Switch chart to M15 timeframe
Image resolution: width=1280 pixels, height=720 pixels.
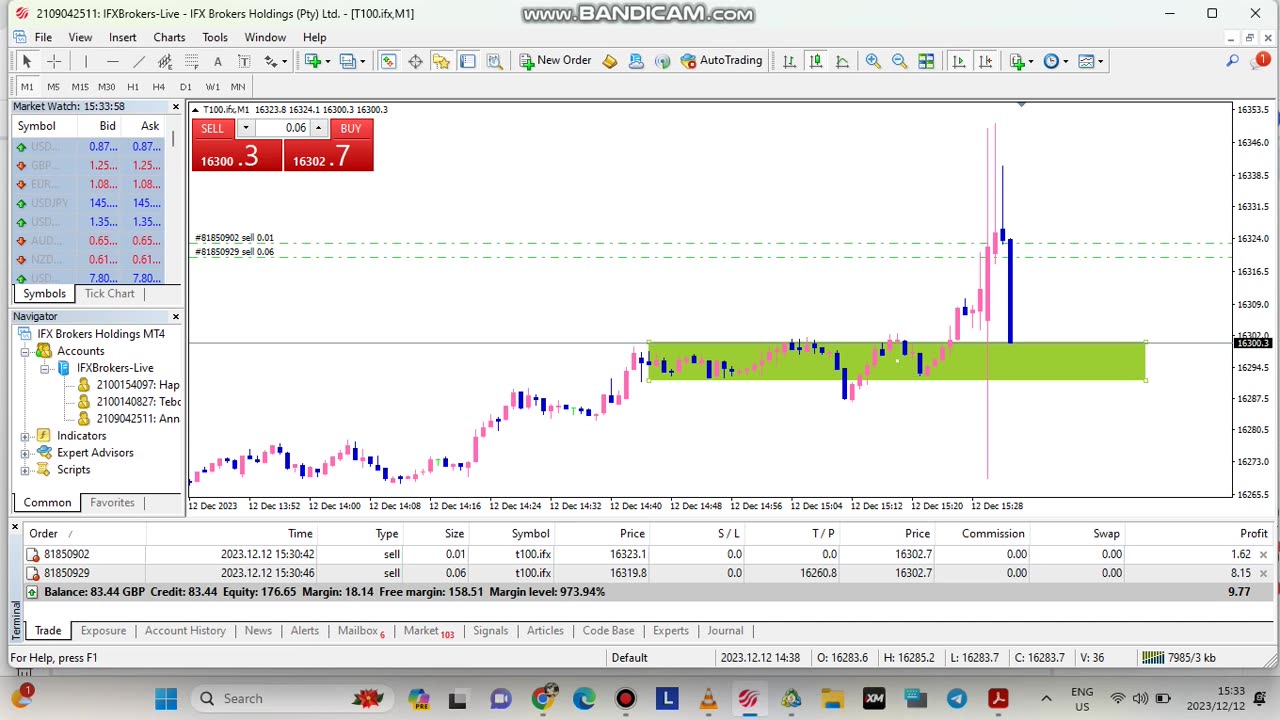click(x=80, y=87)
